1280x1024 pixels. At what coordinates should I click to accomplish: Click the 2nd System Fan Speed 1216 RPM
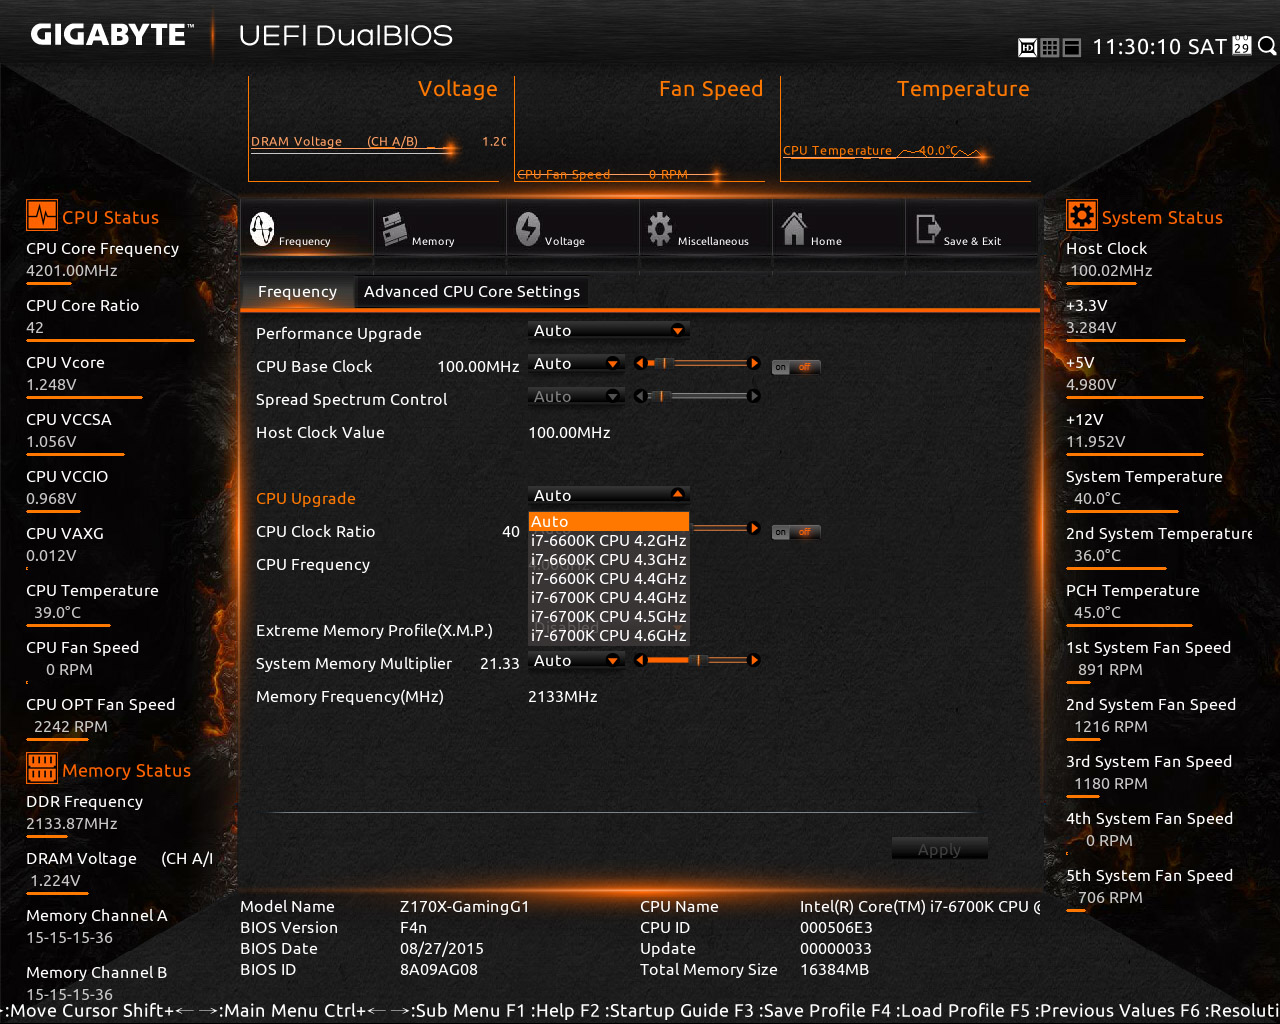[x=1110, y=726]
